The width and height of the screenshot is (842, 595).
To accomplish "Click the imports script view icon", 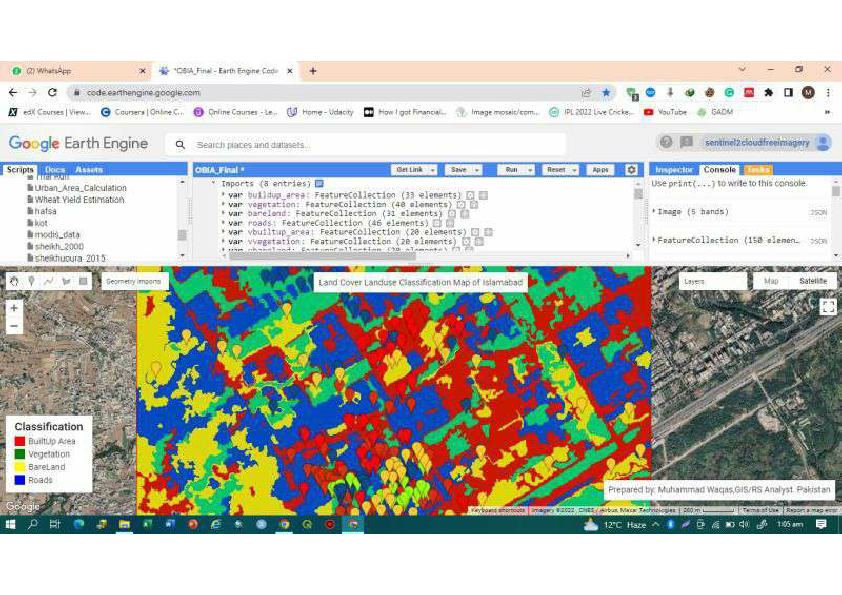I will pos(319,184).
